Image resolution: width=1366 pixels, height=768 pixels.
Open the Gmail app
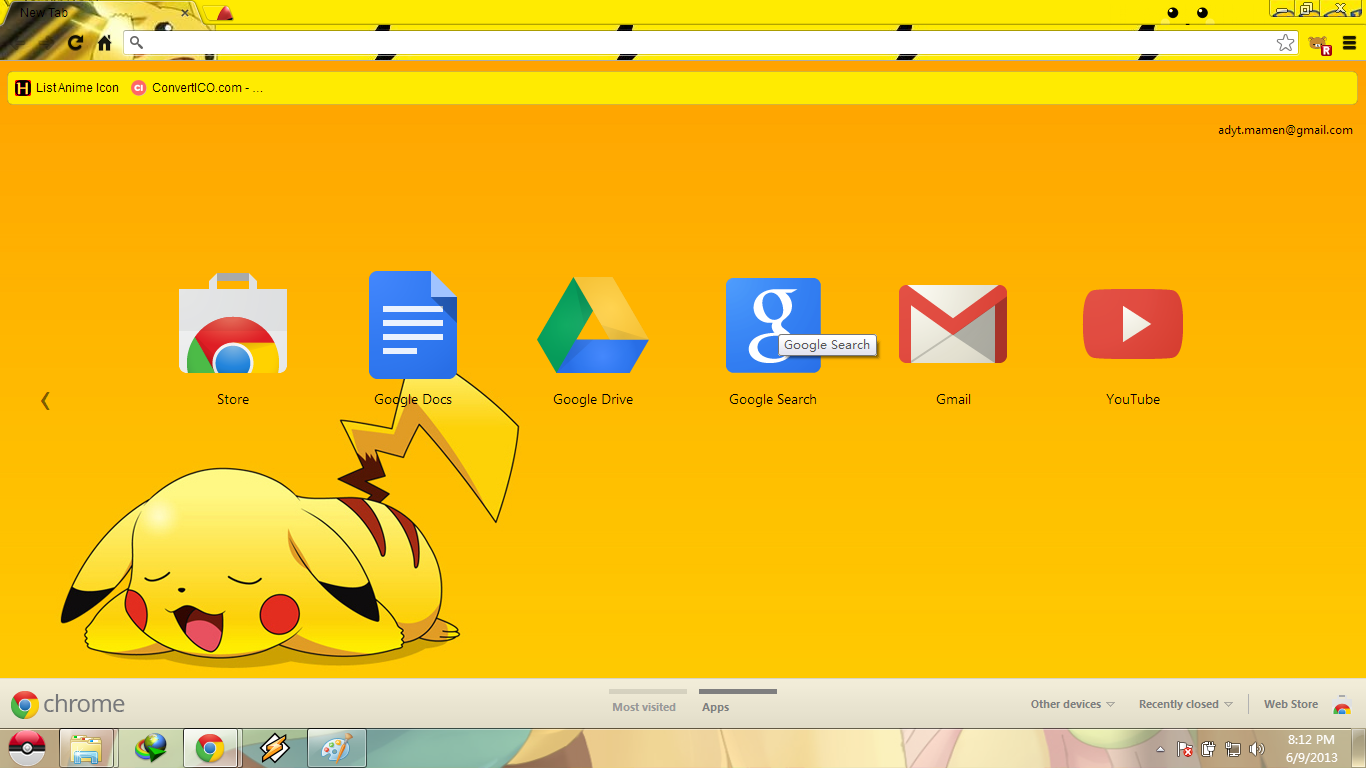pyautogui.click(x=953, y=324)
